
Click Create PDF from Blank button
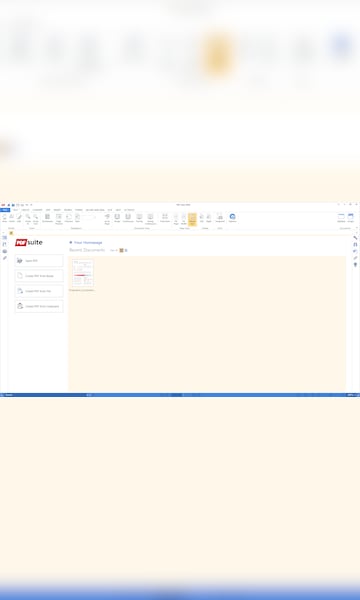(39, 276)
